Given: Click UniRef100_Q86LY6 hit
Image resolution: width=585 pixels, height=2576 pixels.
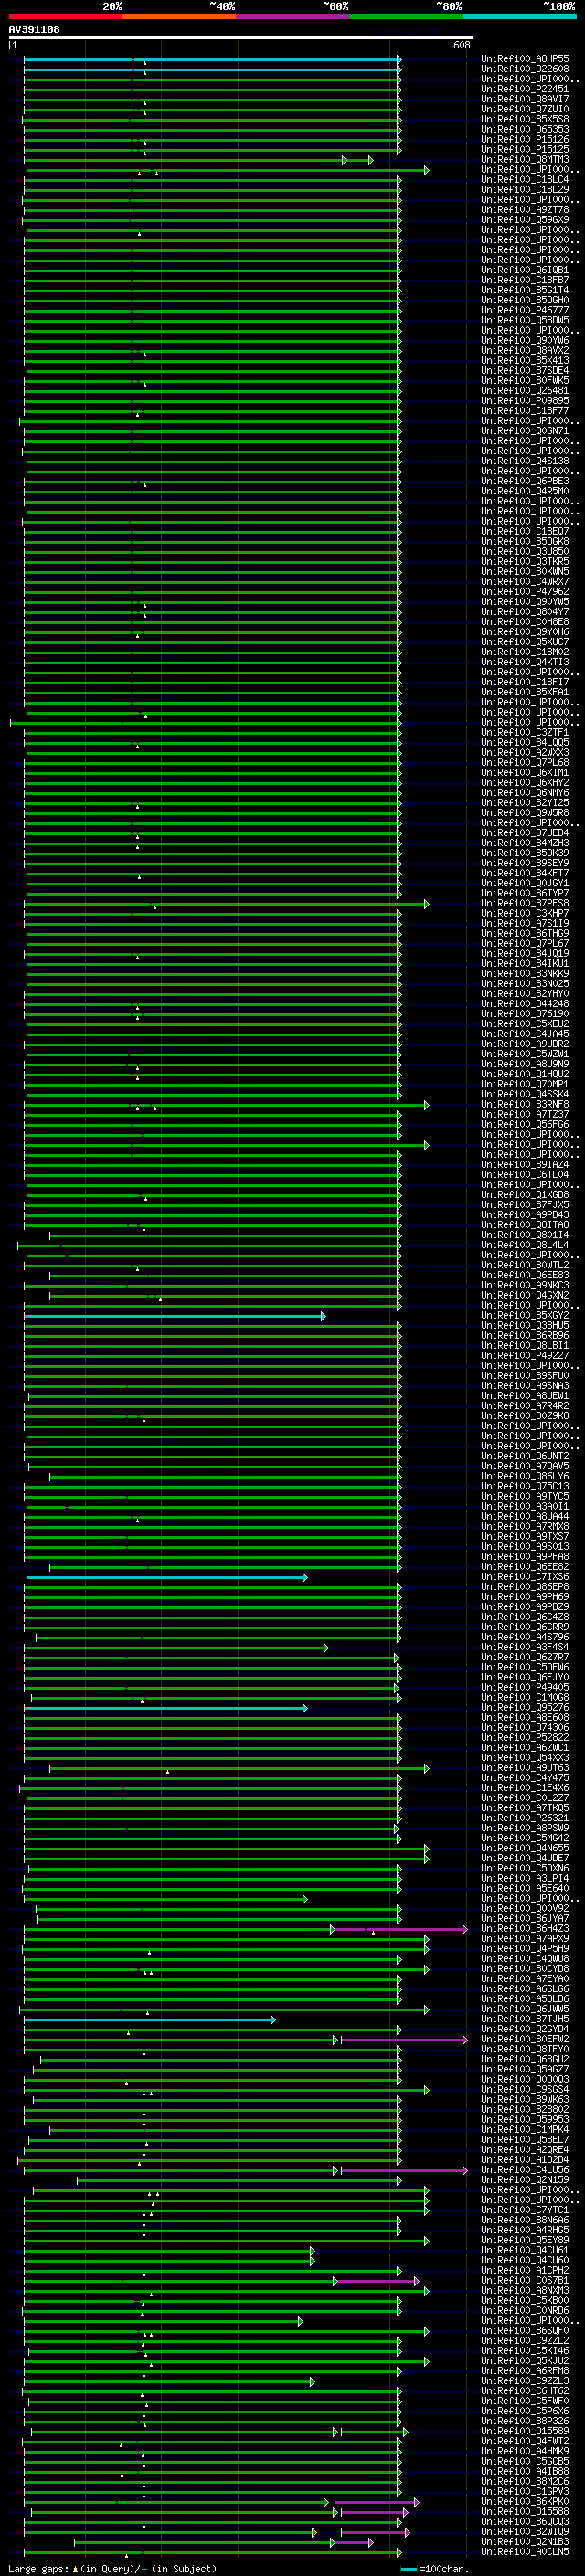Looking at the screenshot, I should pos(525,1476).
